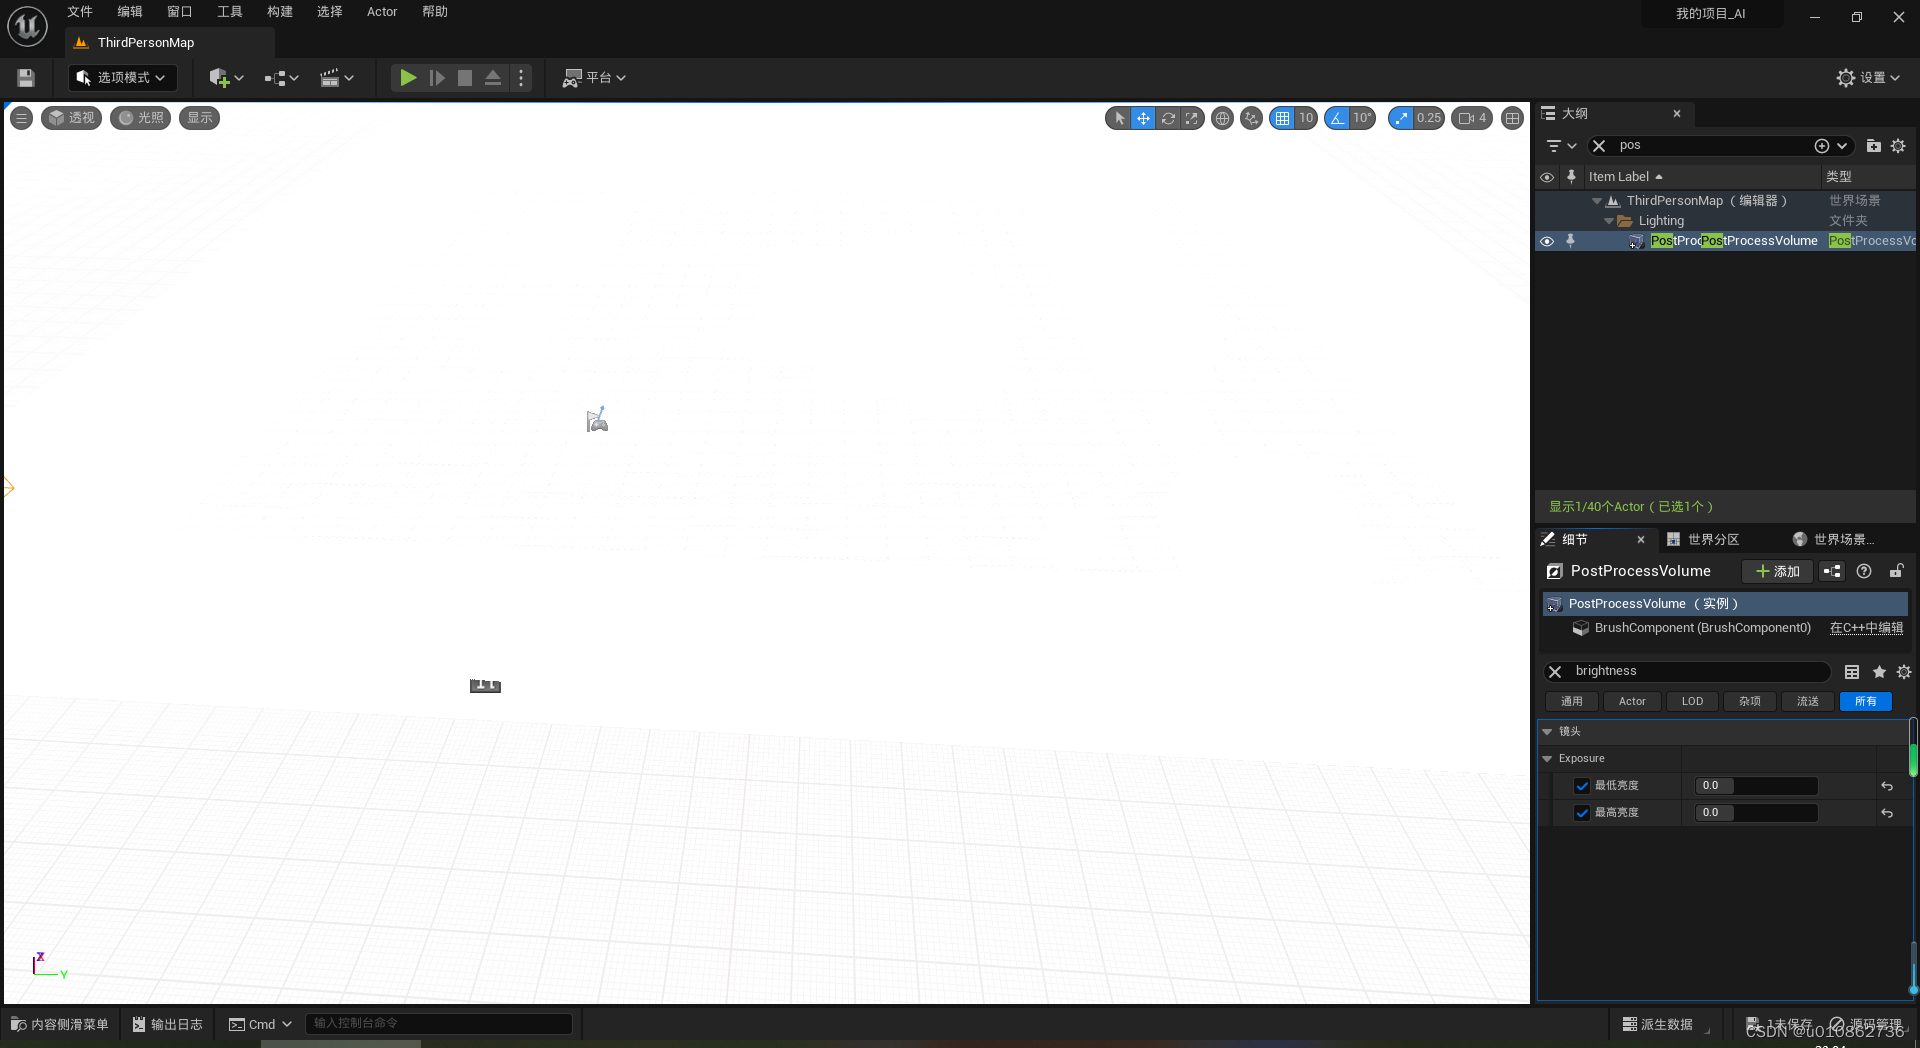Click Outliner add-filter plus circle icon
This screenshot has width=1920, height=1048.
[1822, 146]
